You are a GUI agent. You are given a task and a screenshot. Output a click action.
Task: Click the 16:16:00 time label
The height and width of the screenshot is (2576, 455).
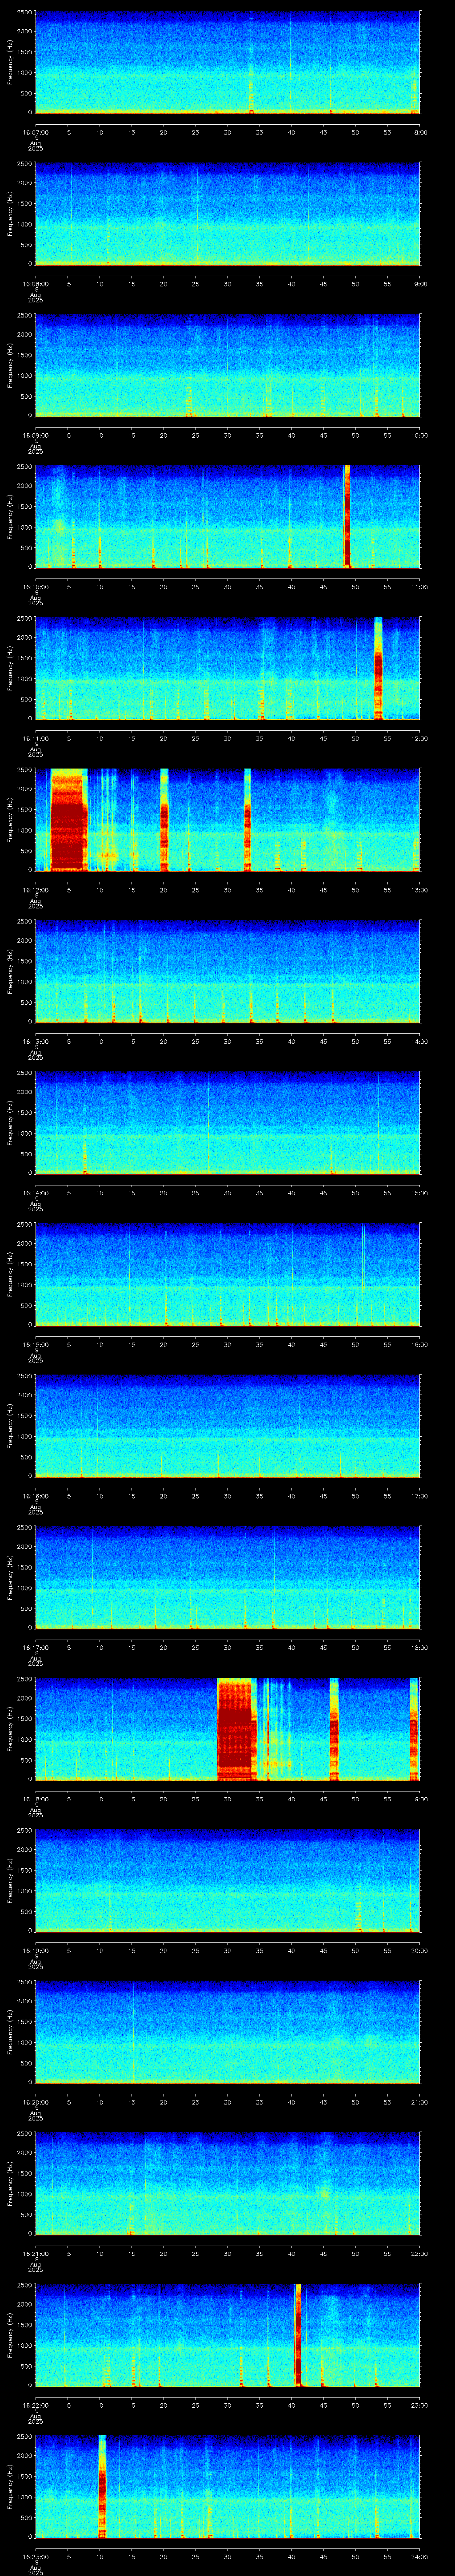(35, 1496)
